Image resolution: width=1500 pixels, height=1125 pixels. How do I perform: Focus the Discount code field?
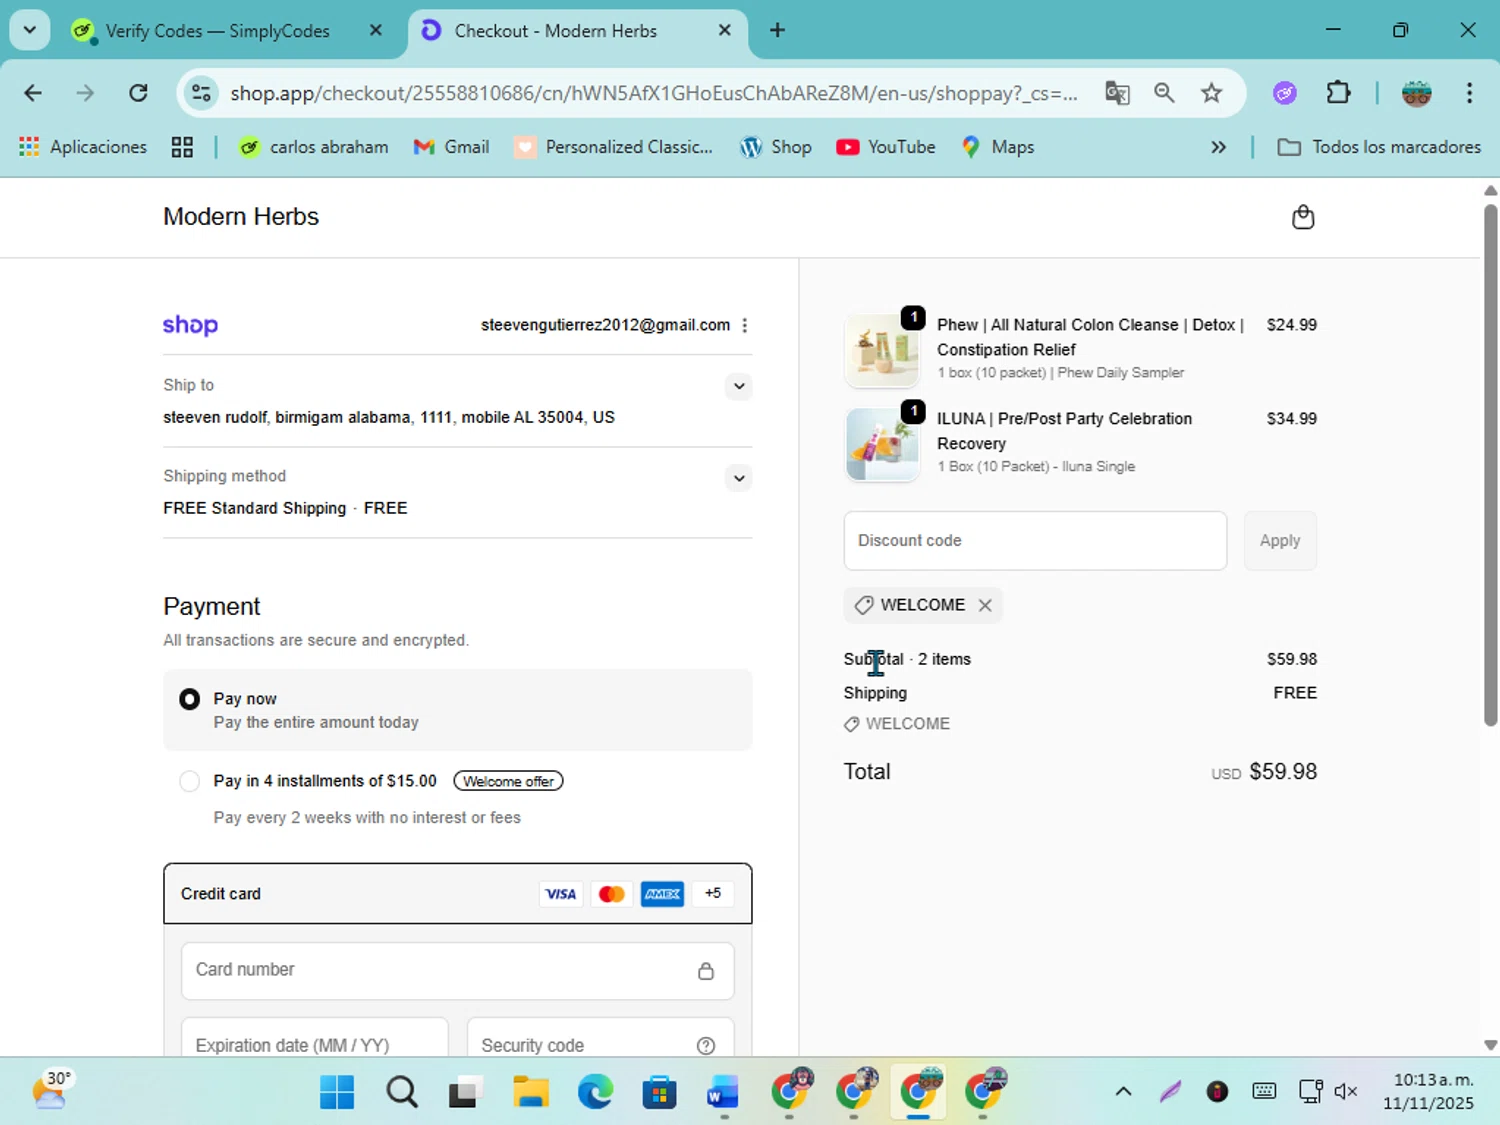pyautogui.click(x=1035, y=541)
